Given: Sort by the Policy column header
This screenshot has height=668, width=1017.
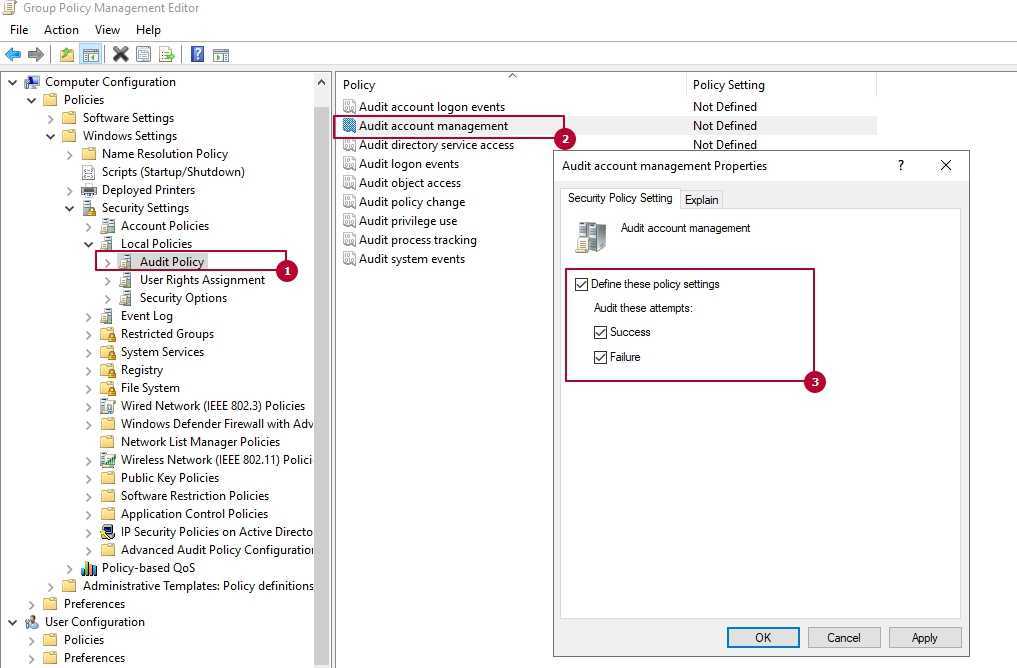Looking at the screenshot, I should point(511,85).
